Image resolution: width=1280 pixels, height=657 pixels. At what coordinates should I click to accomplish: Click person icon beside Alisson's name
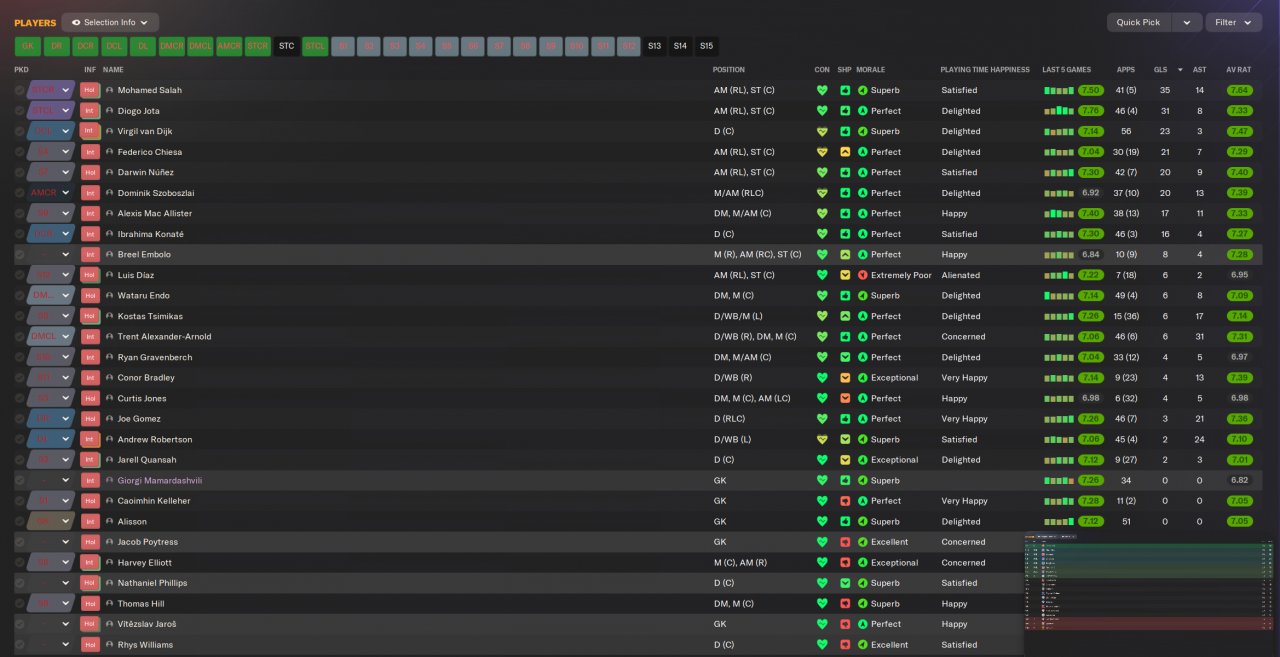pyautogui.click(x=110, y=521)
